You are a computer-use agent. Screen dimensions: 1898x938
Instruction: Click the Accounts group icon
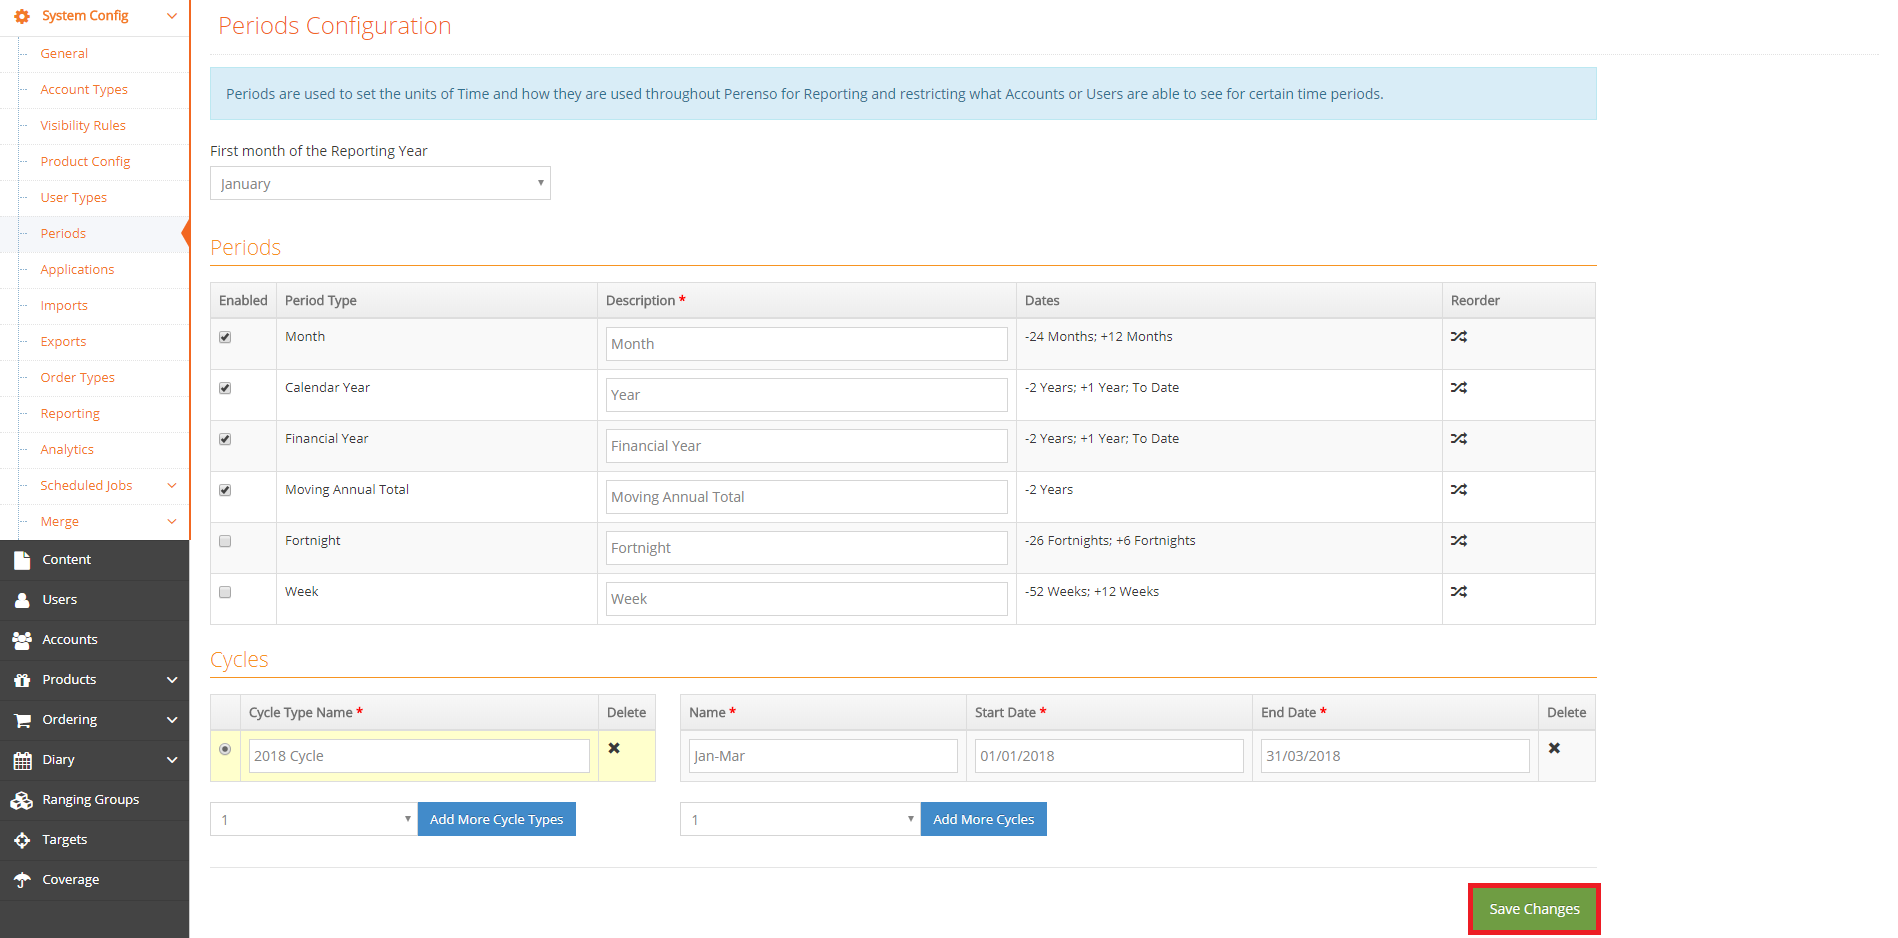[22, 640]
